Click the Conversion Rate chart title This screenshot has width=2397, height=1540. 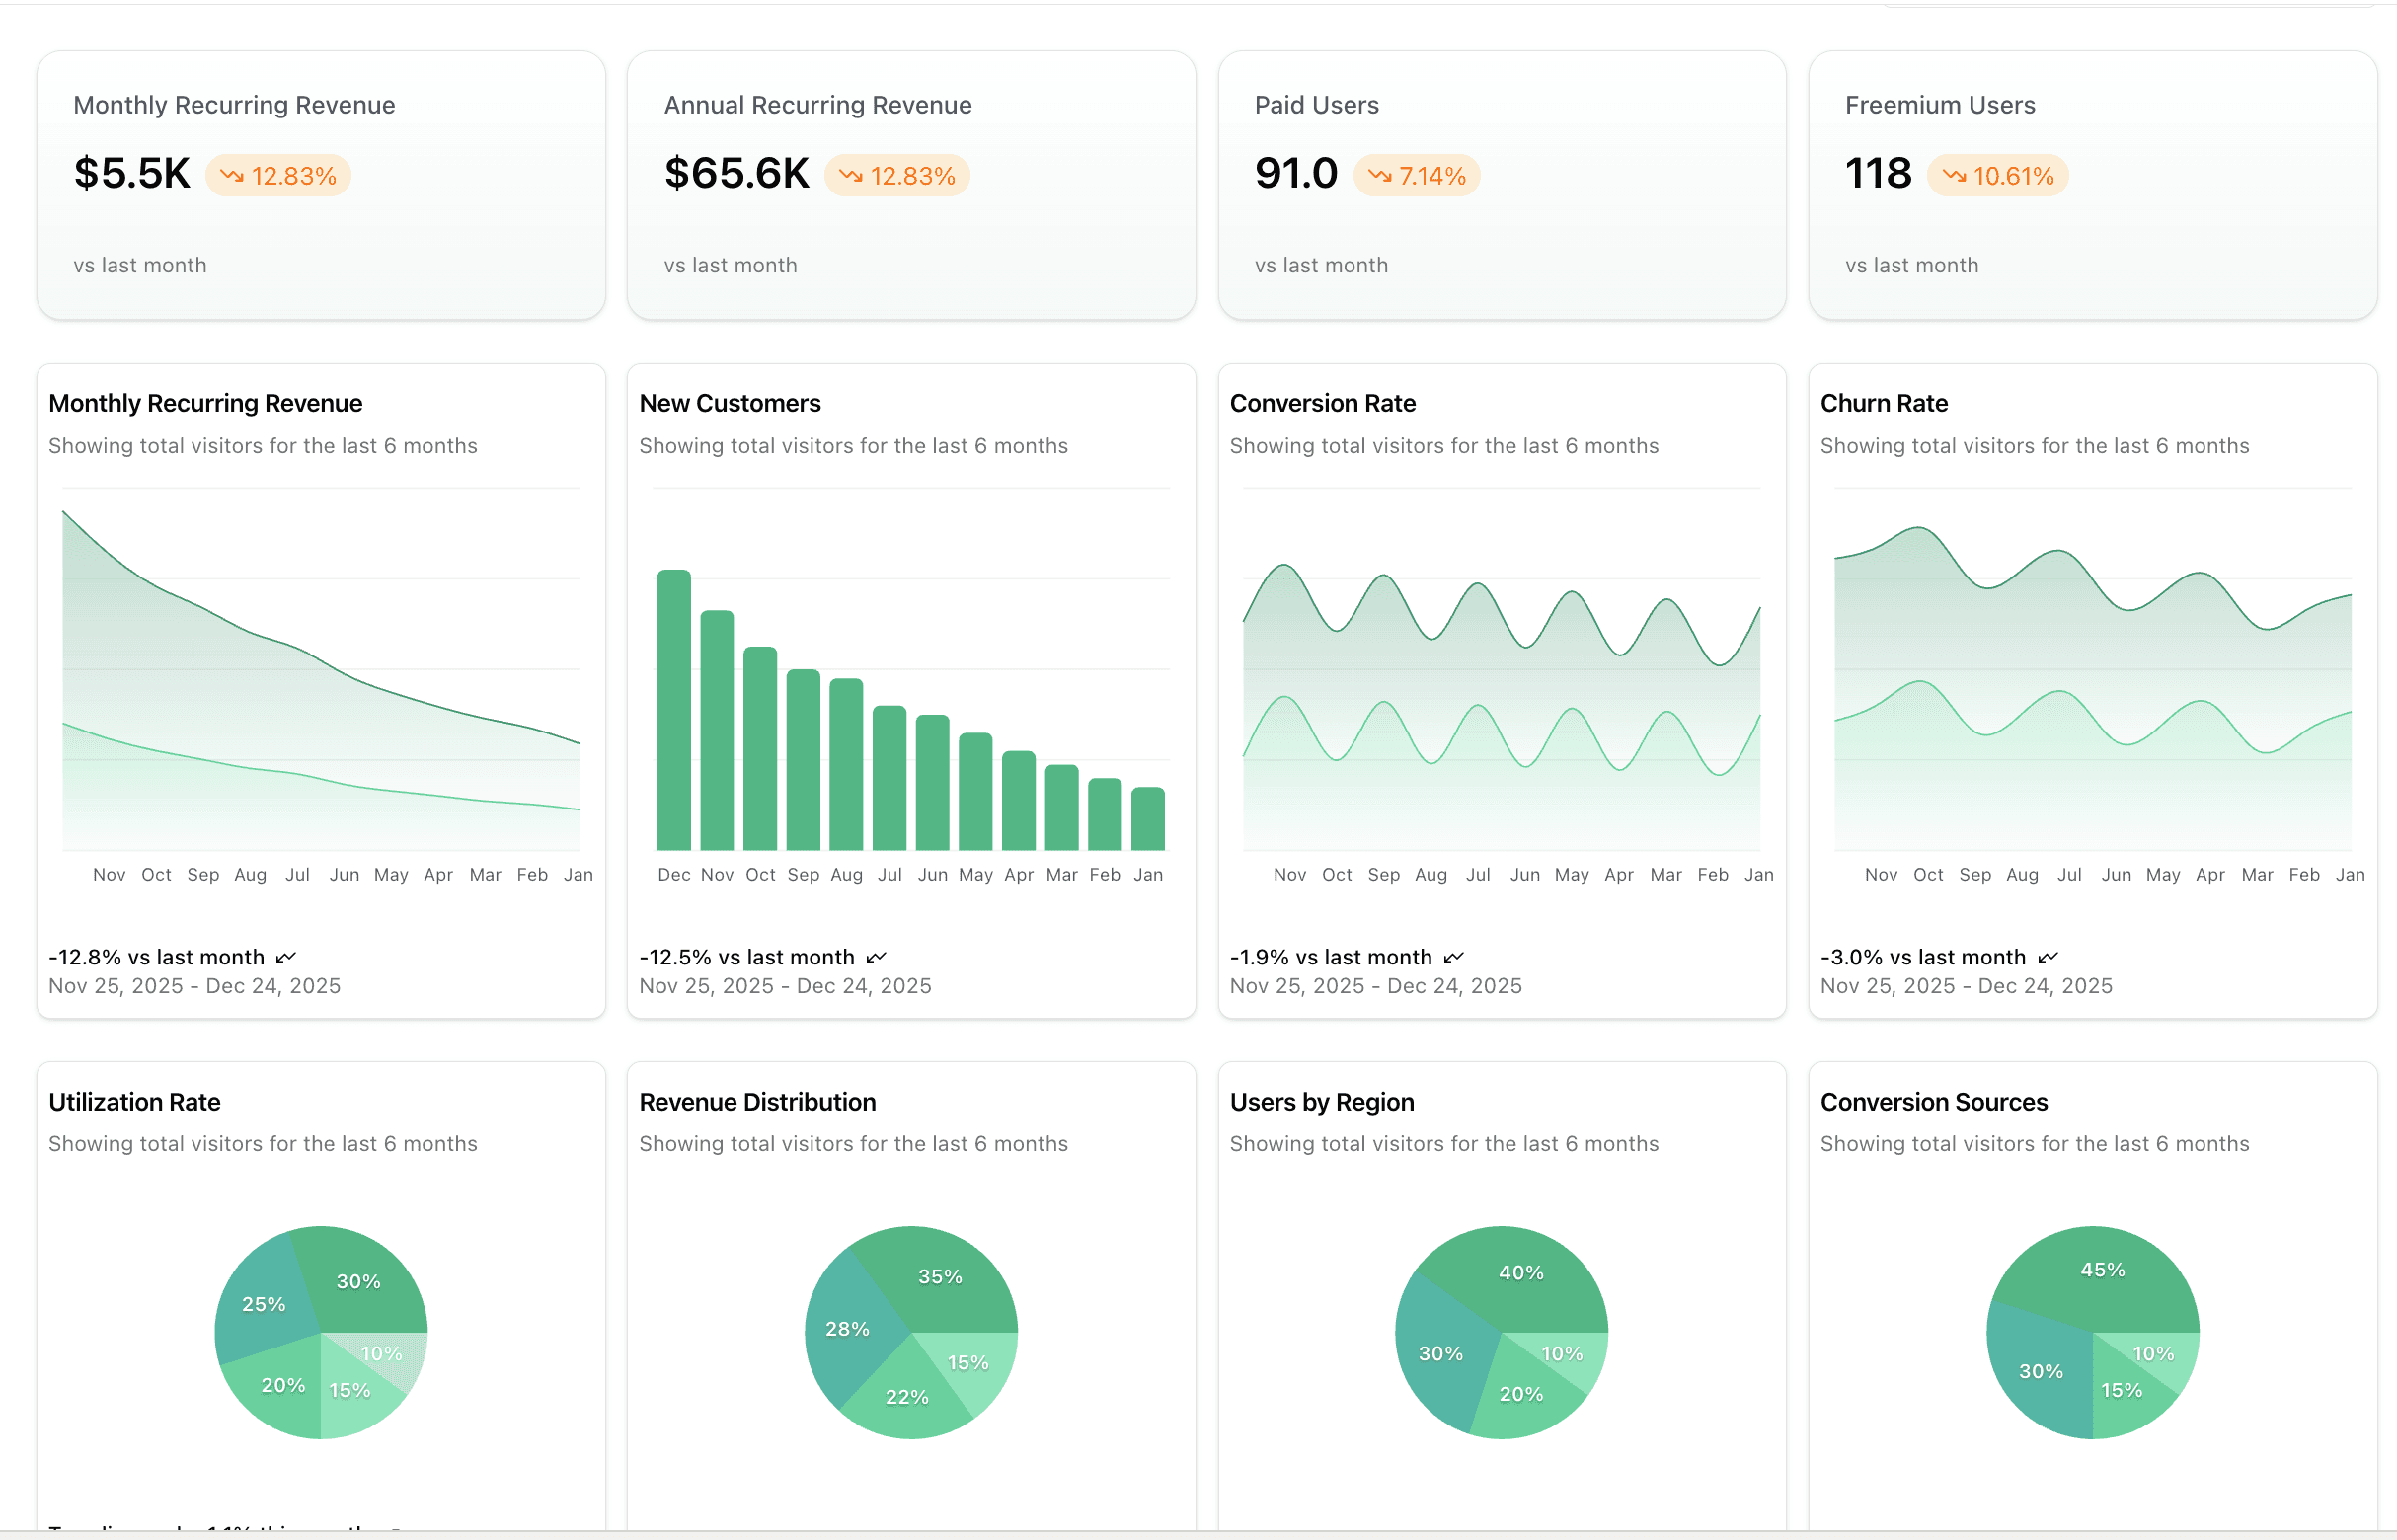point(1322,403)
